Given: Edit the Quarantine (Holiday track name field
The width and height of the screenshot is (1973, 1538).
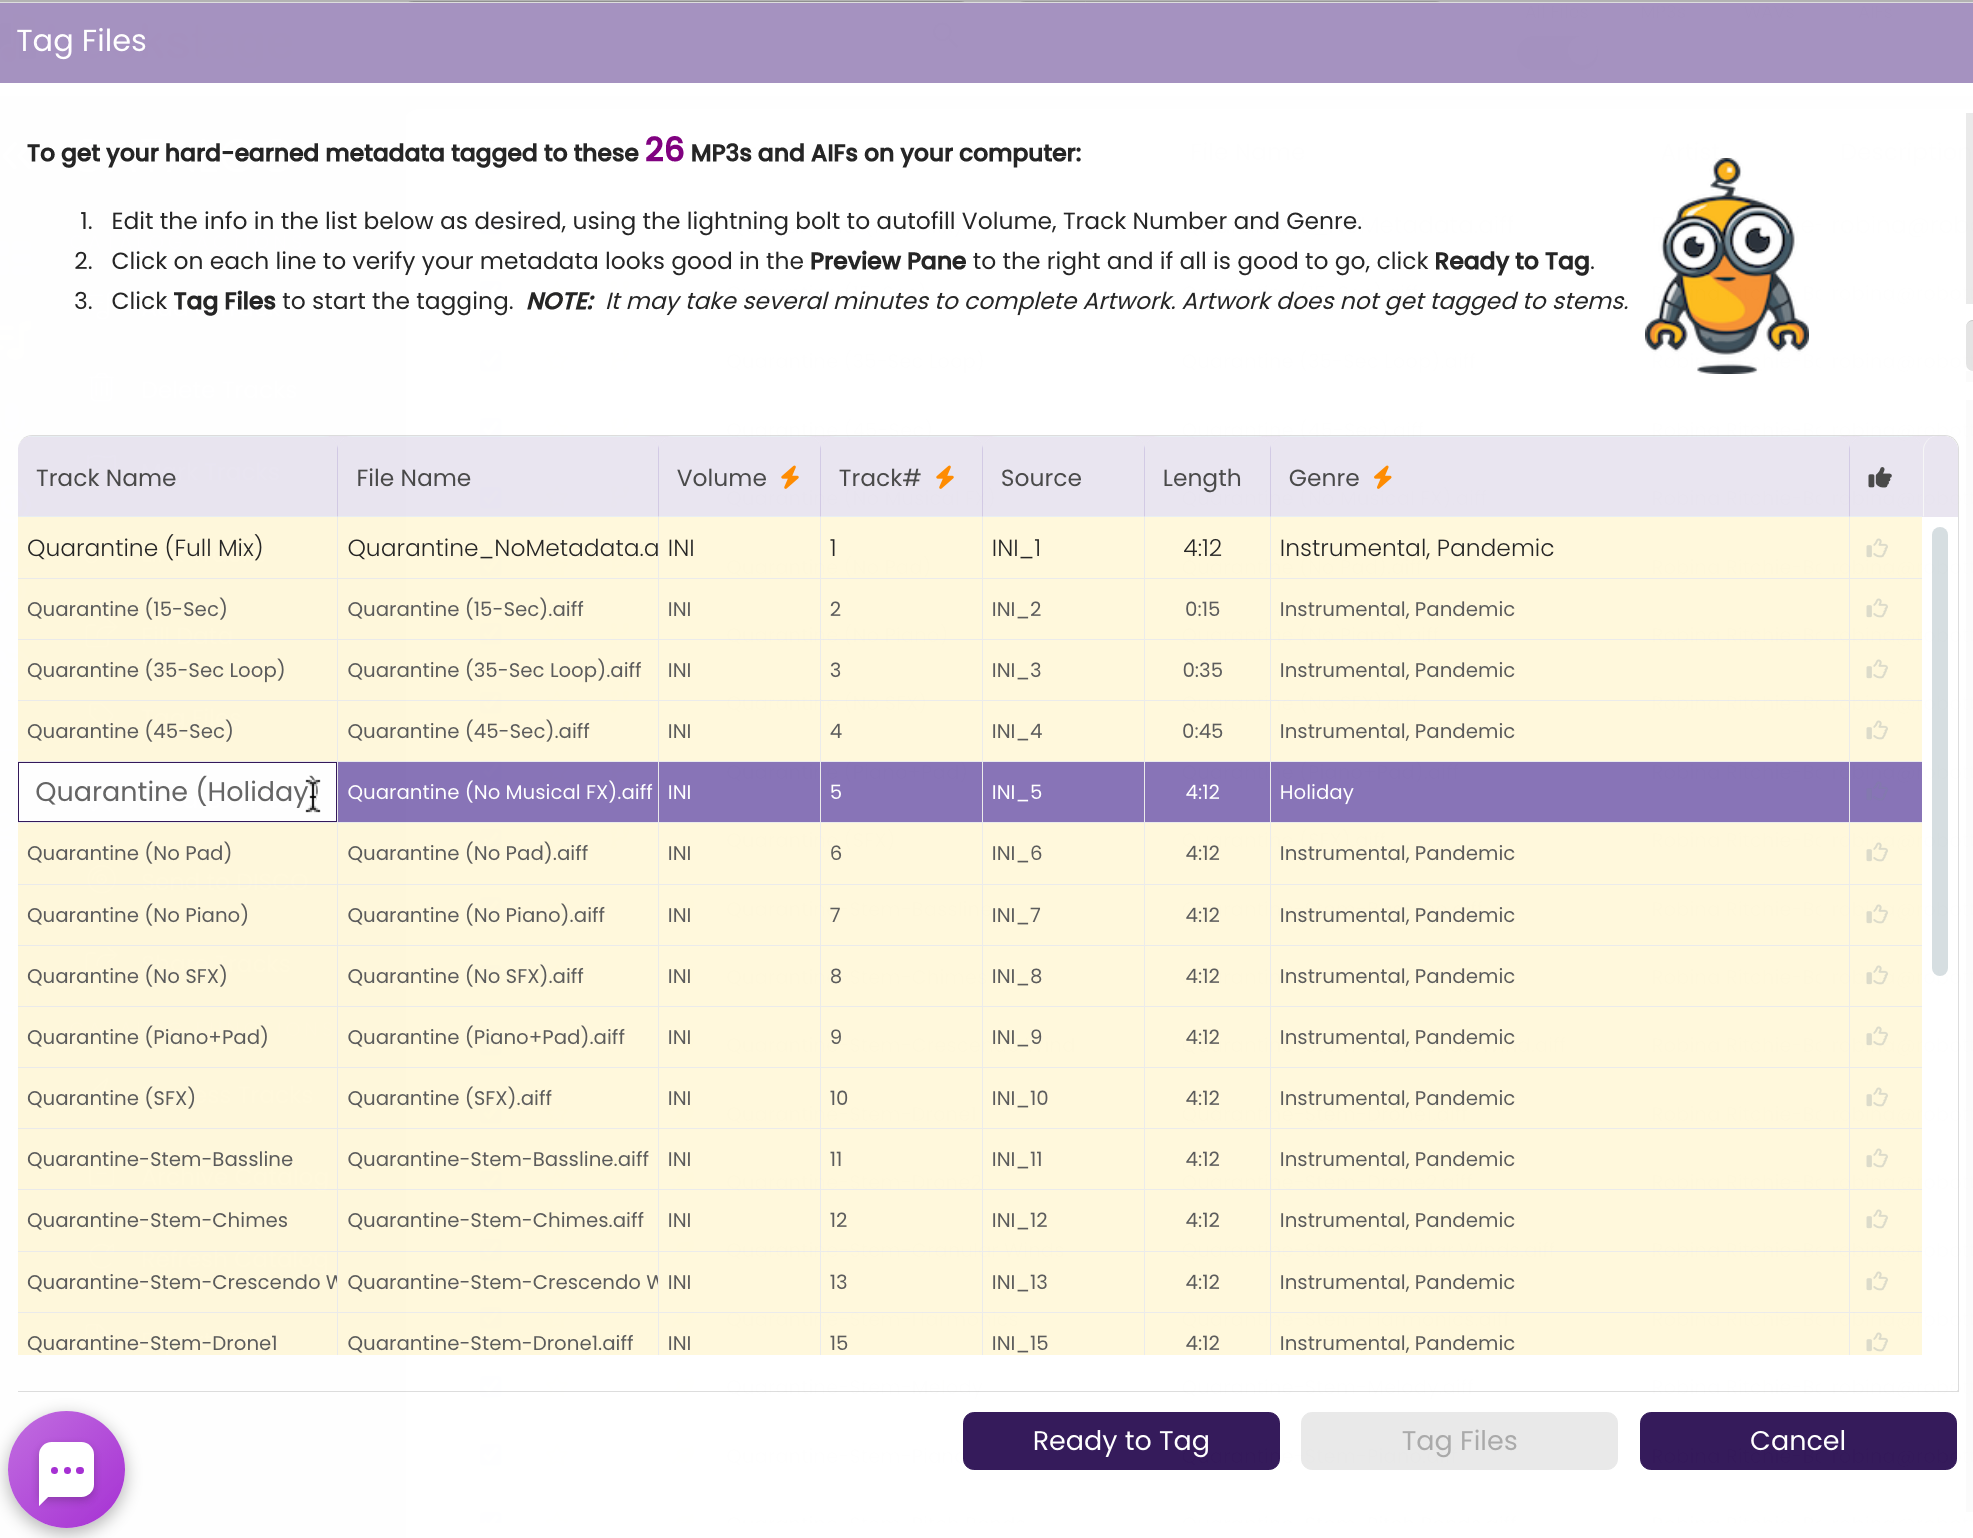Looking at the screenshot, I should 177,792.
